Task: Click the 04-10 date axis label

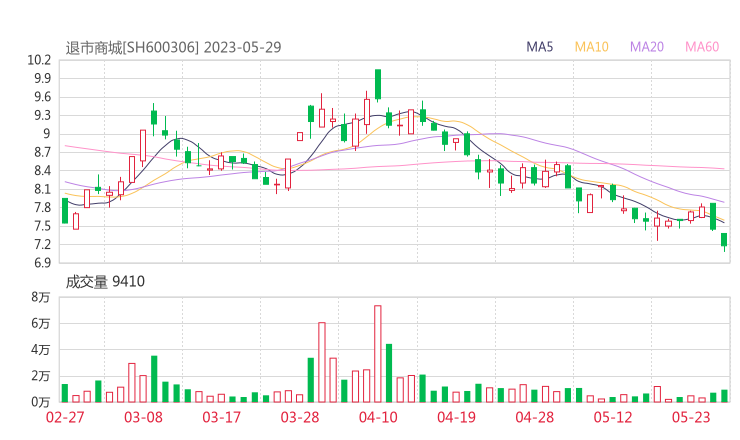Action: 378,417
